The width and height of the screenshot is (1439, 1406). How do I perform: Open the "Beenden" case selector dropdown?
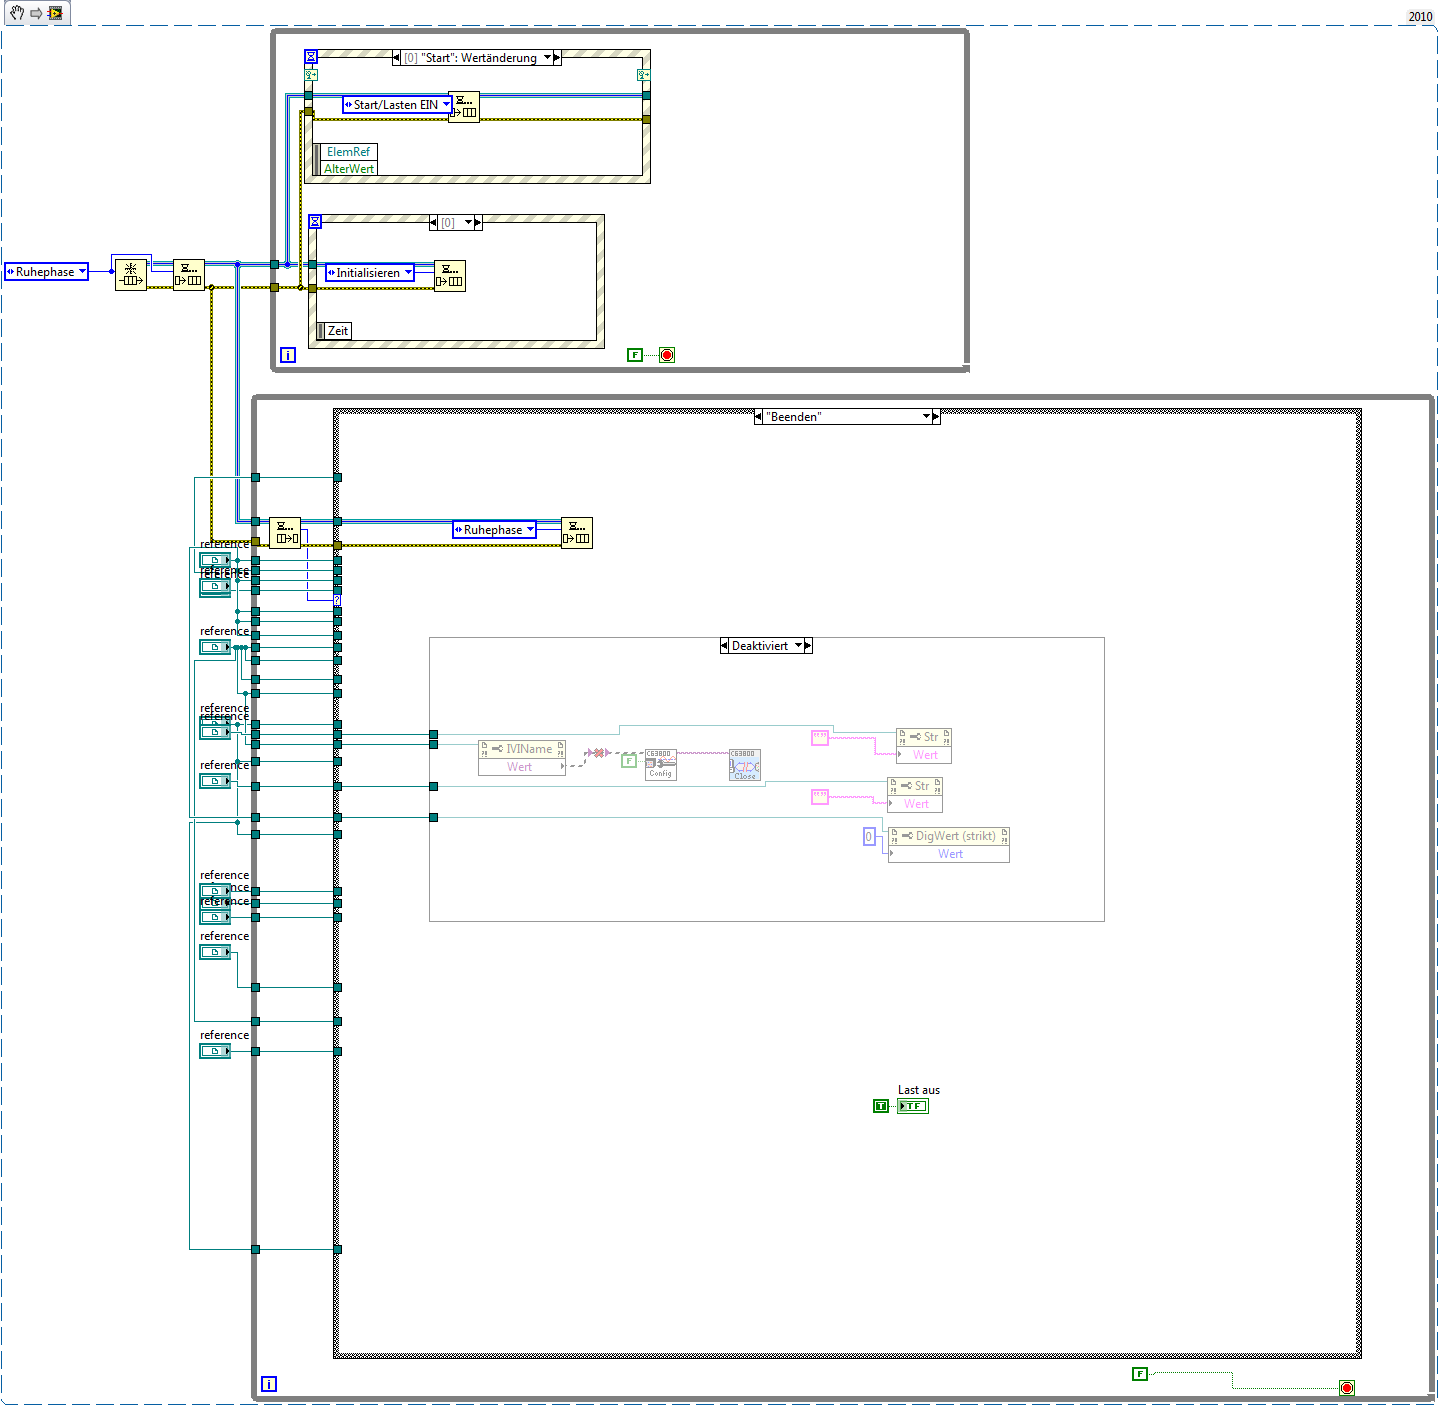tap(926, 417)
